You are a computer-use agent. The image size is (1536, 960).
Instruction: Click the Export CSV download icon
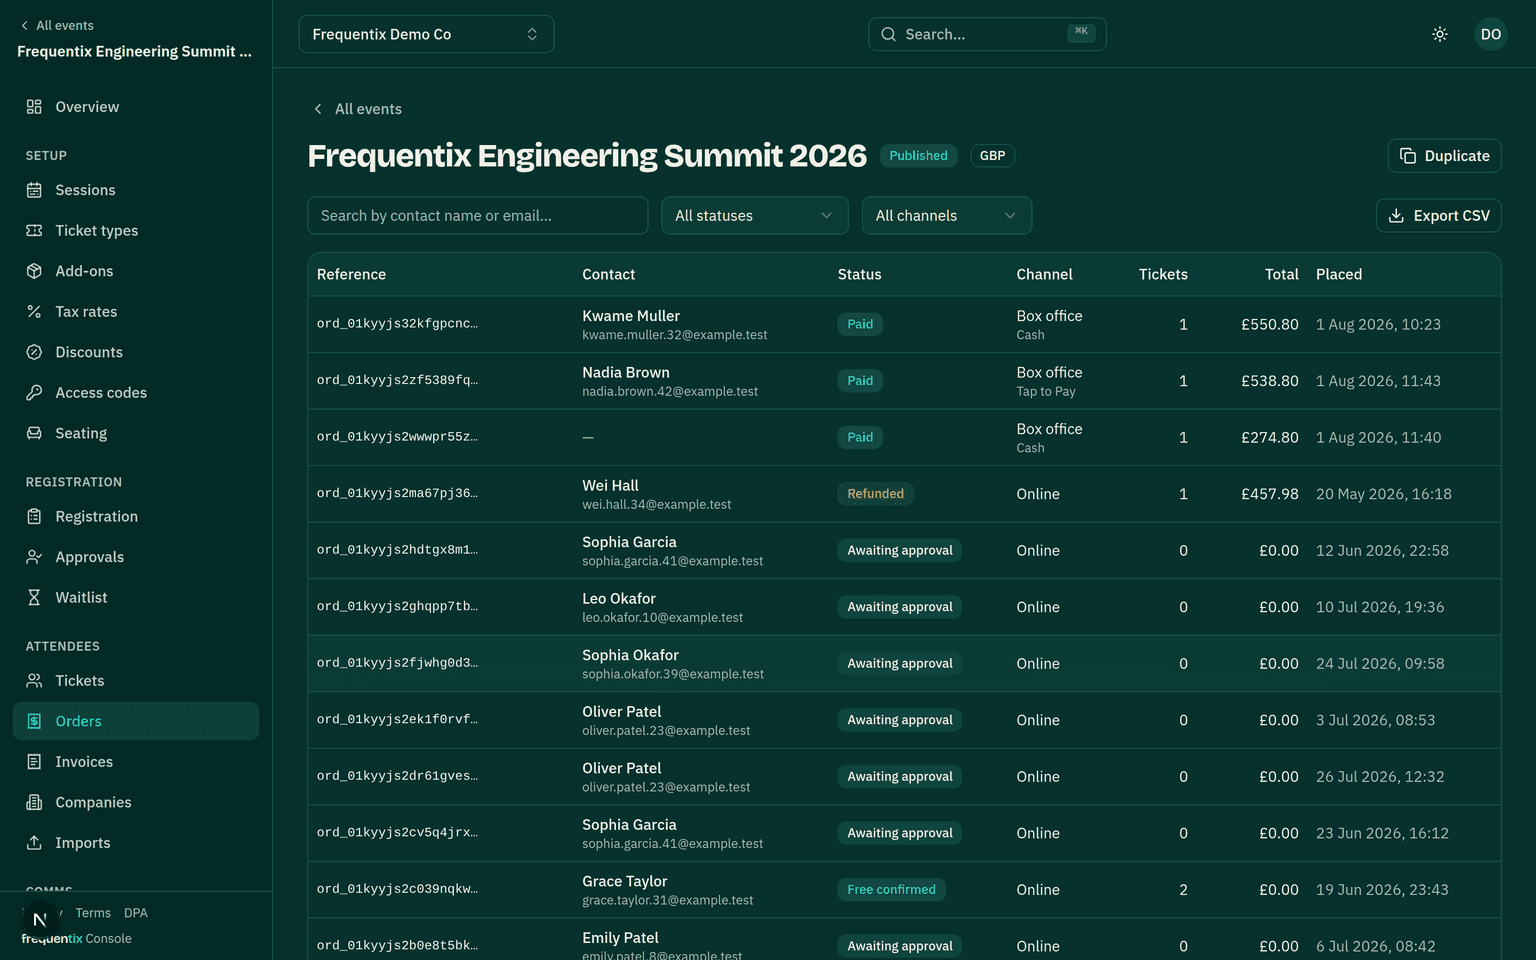(x=1396, y=216)
